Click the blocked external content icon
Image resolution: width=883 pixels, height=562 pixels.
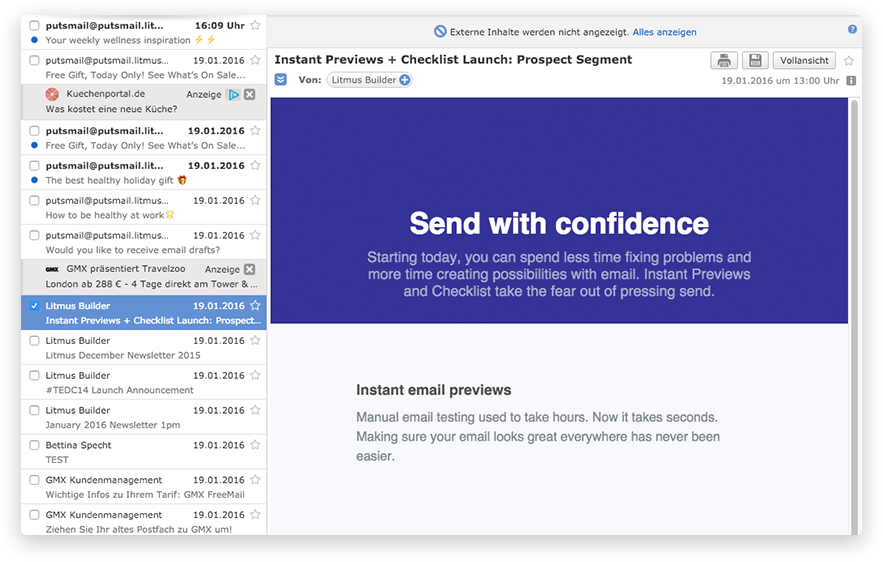pyautogui.click(x=440, y=32)
